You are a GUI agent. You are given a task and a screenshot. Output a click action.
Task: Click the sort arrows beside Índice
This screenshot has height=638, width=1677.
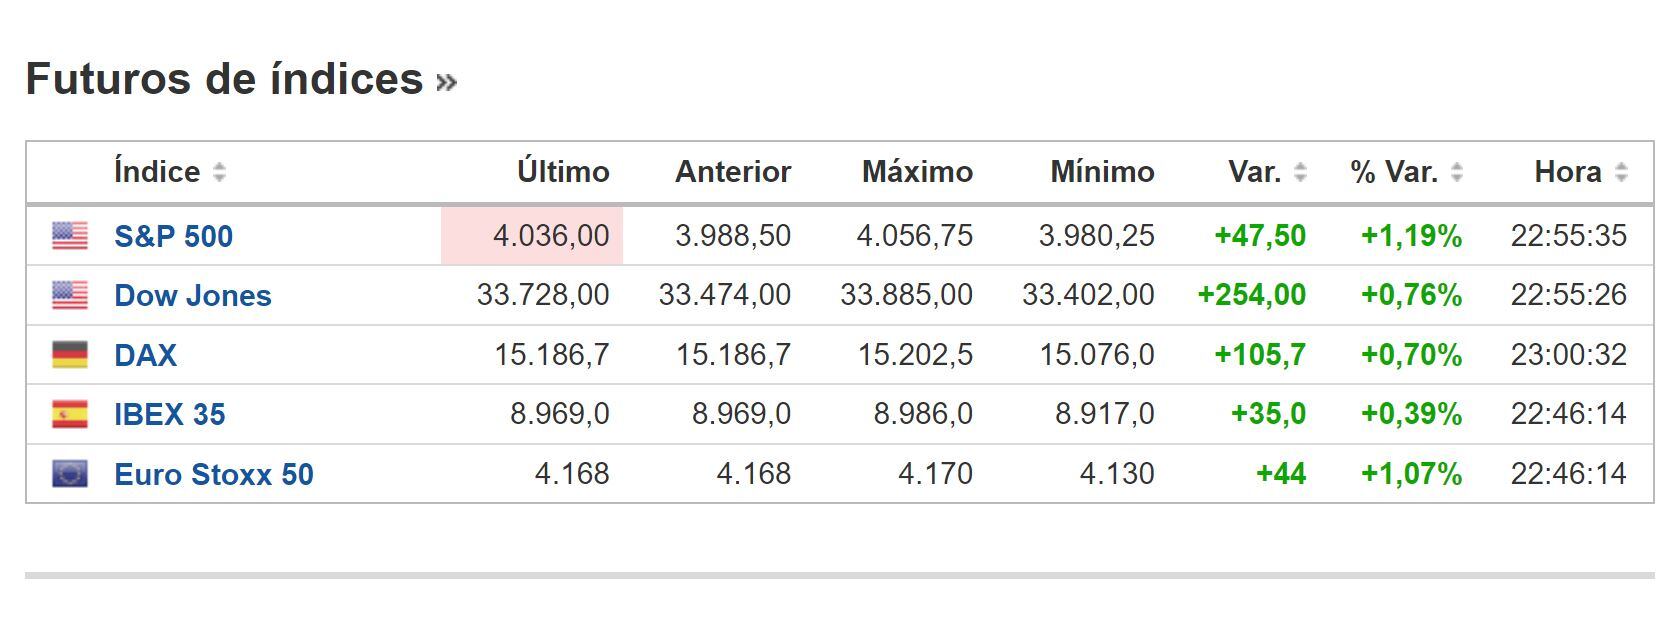221,172
